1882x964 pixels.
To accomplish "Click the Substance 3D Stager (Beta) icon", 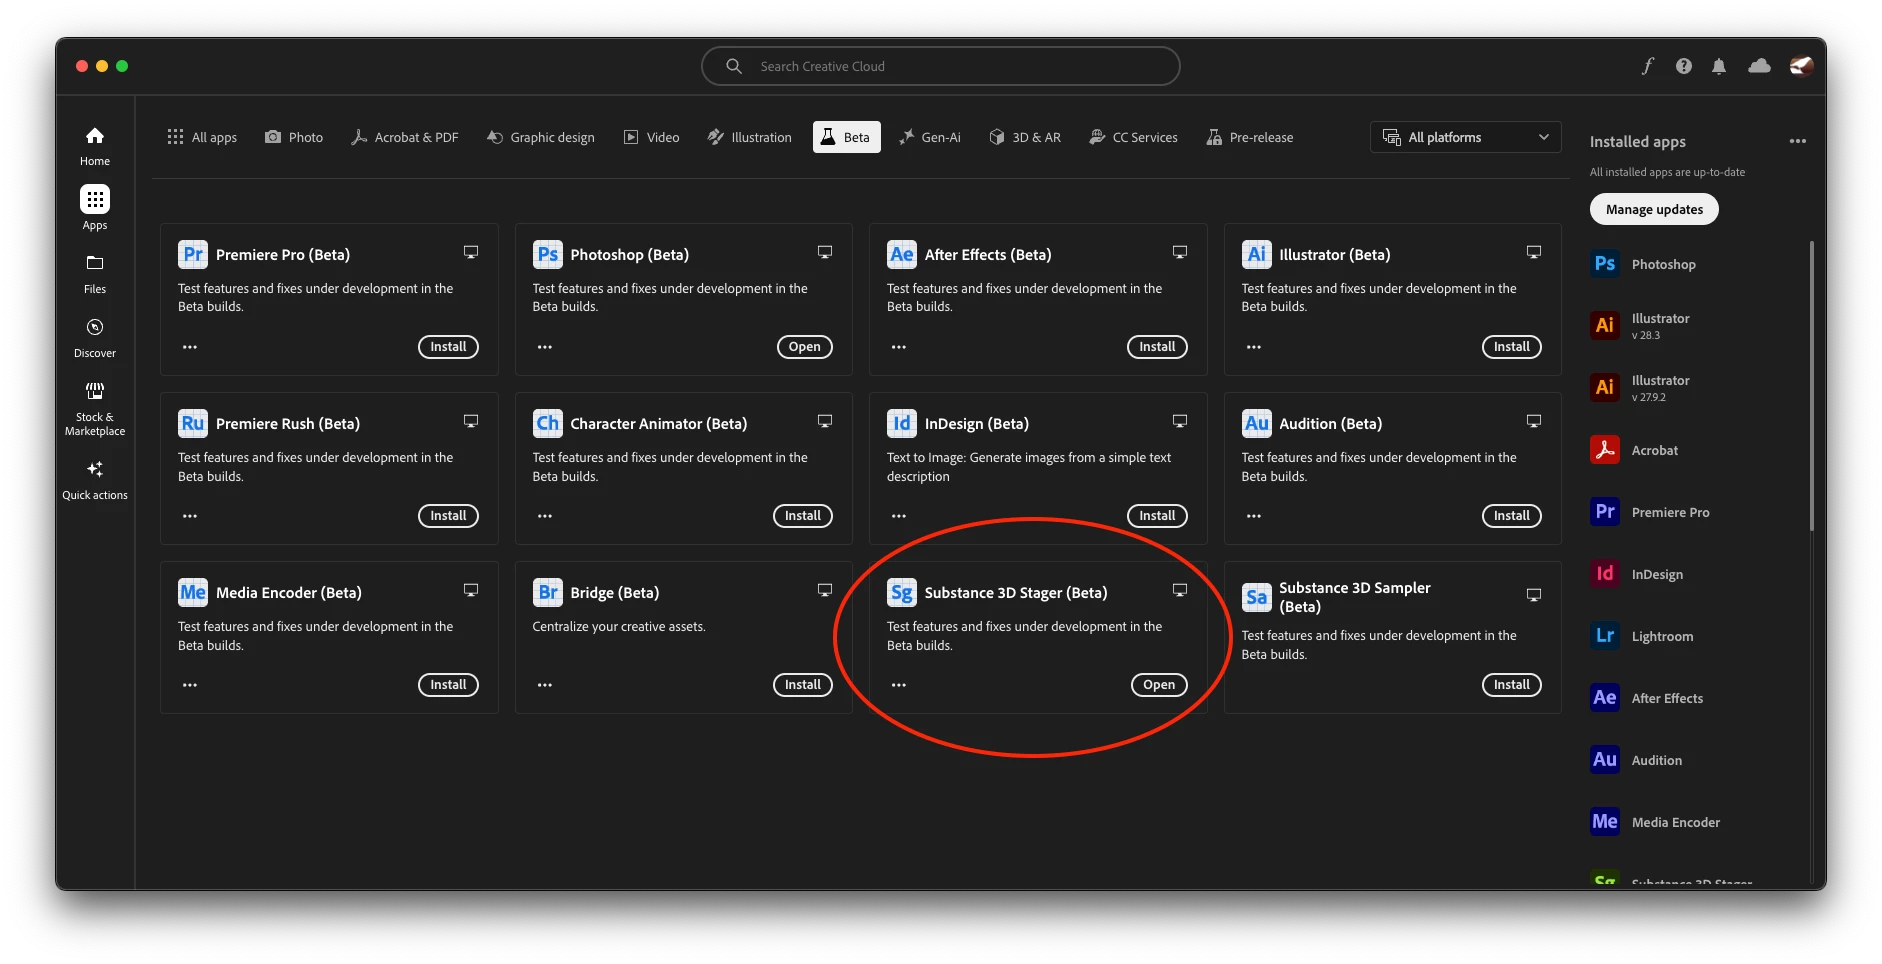I will pyautogui.click(x=902, y=592).
